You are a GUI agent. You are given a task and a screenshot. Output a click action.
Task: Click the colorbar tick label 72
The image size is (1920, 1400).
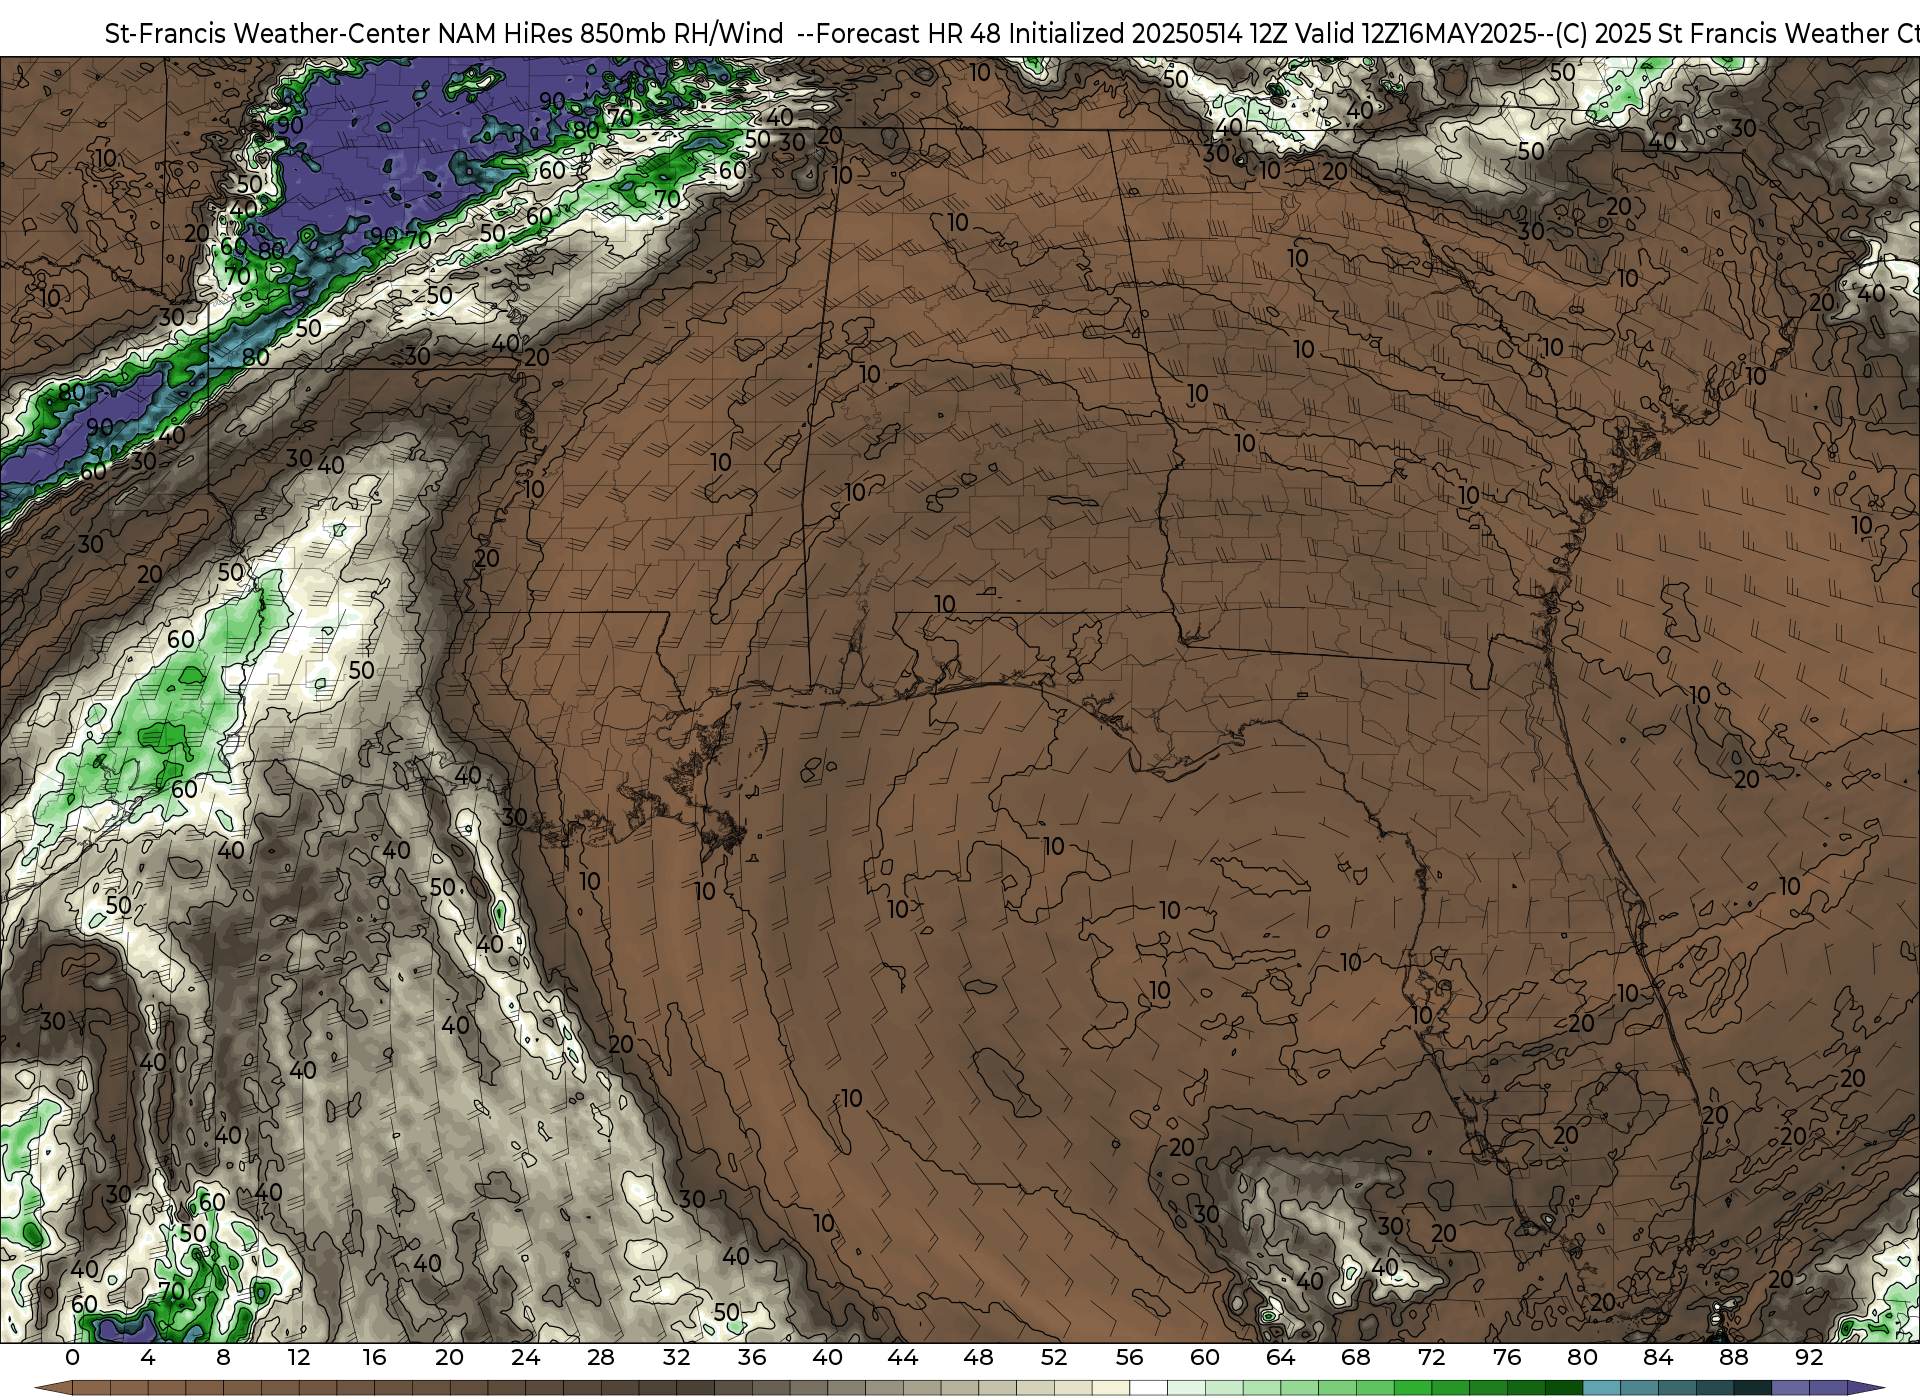pyautogui.click(x=1431, y=1357)
